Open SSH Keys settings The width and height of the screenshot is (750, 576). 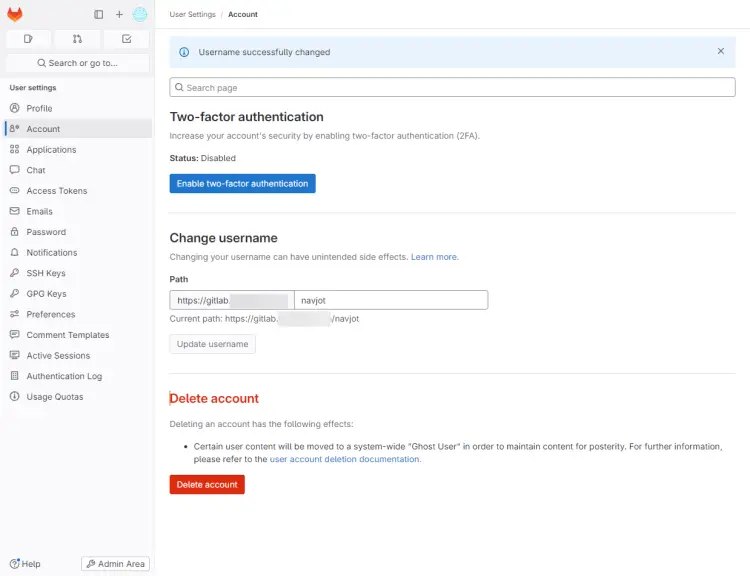point(46,273)
